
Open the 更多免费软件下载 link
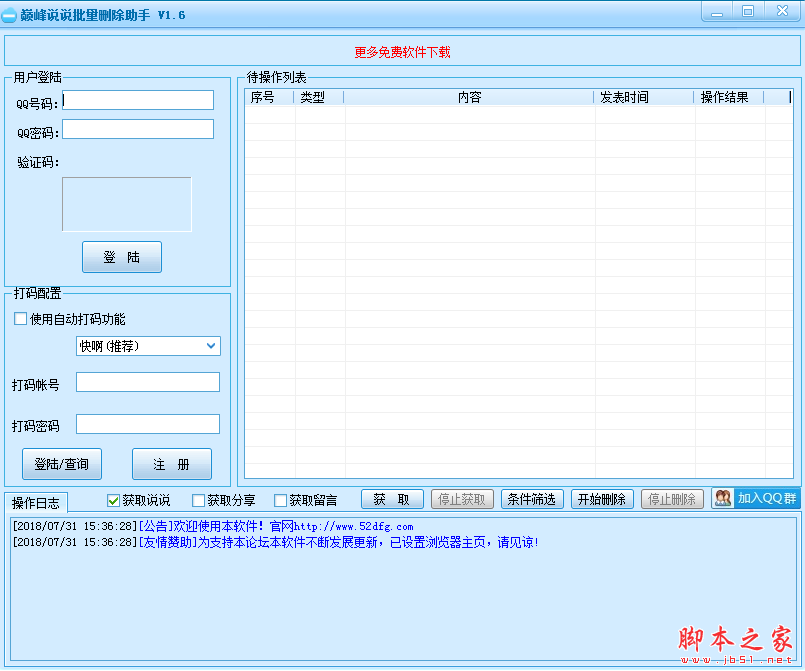(x=402, y=52)
